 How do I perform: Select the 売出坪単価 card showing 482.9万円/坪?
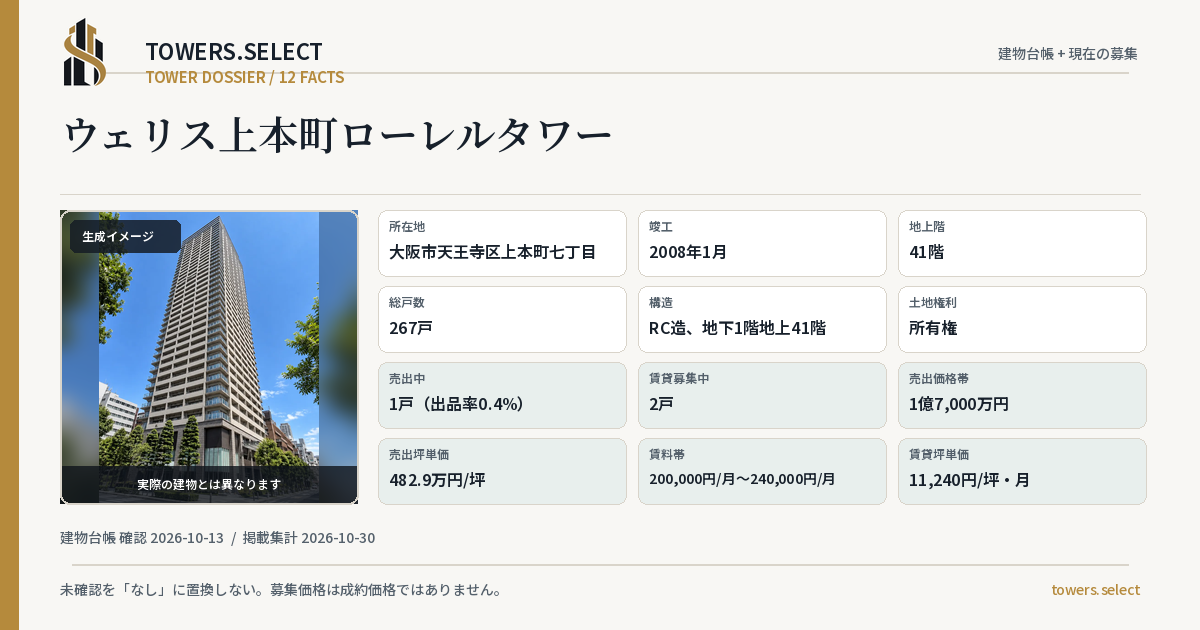[502, 471]
